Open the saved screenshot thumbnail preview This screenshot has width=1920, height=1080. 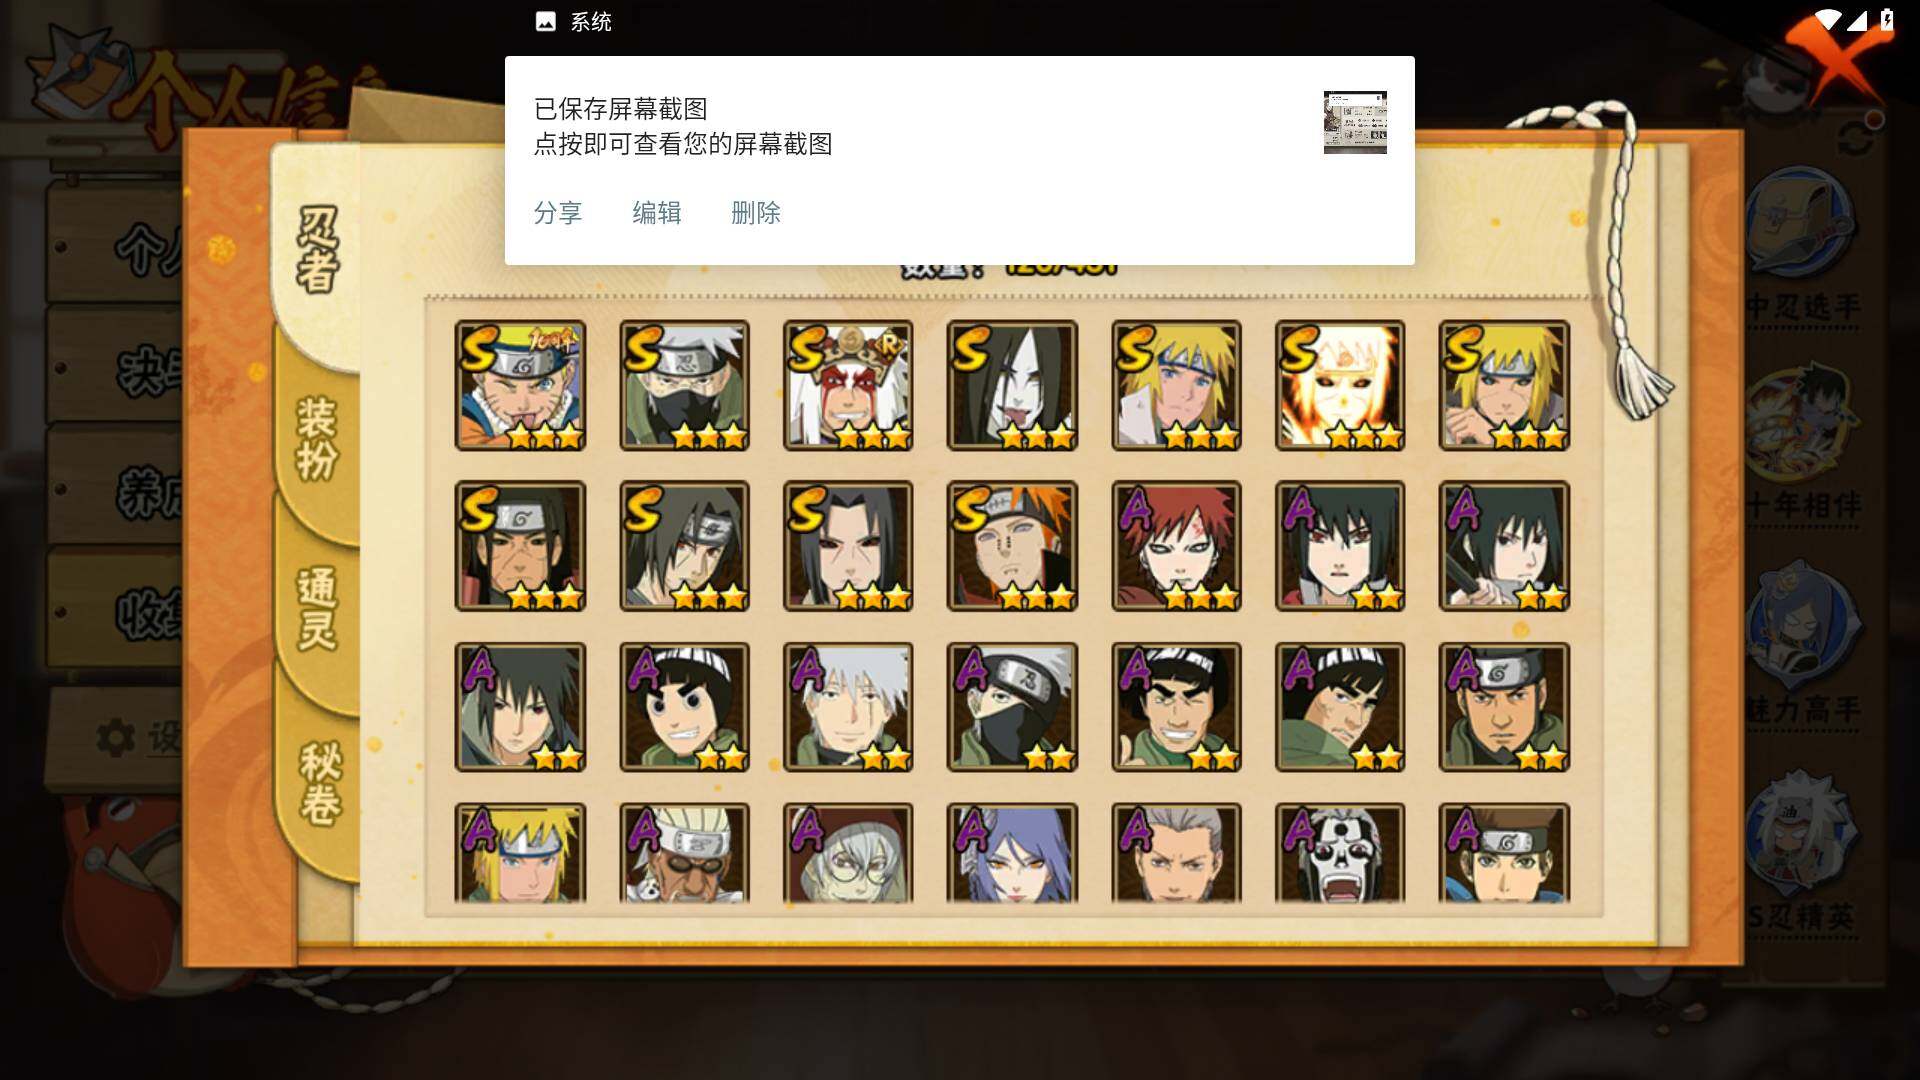pos(1355,122)
